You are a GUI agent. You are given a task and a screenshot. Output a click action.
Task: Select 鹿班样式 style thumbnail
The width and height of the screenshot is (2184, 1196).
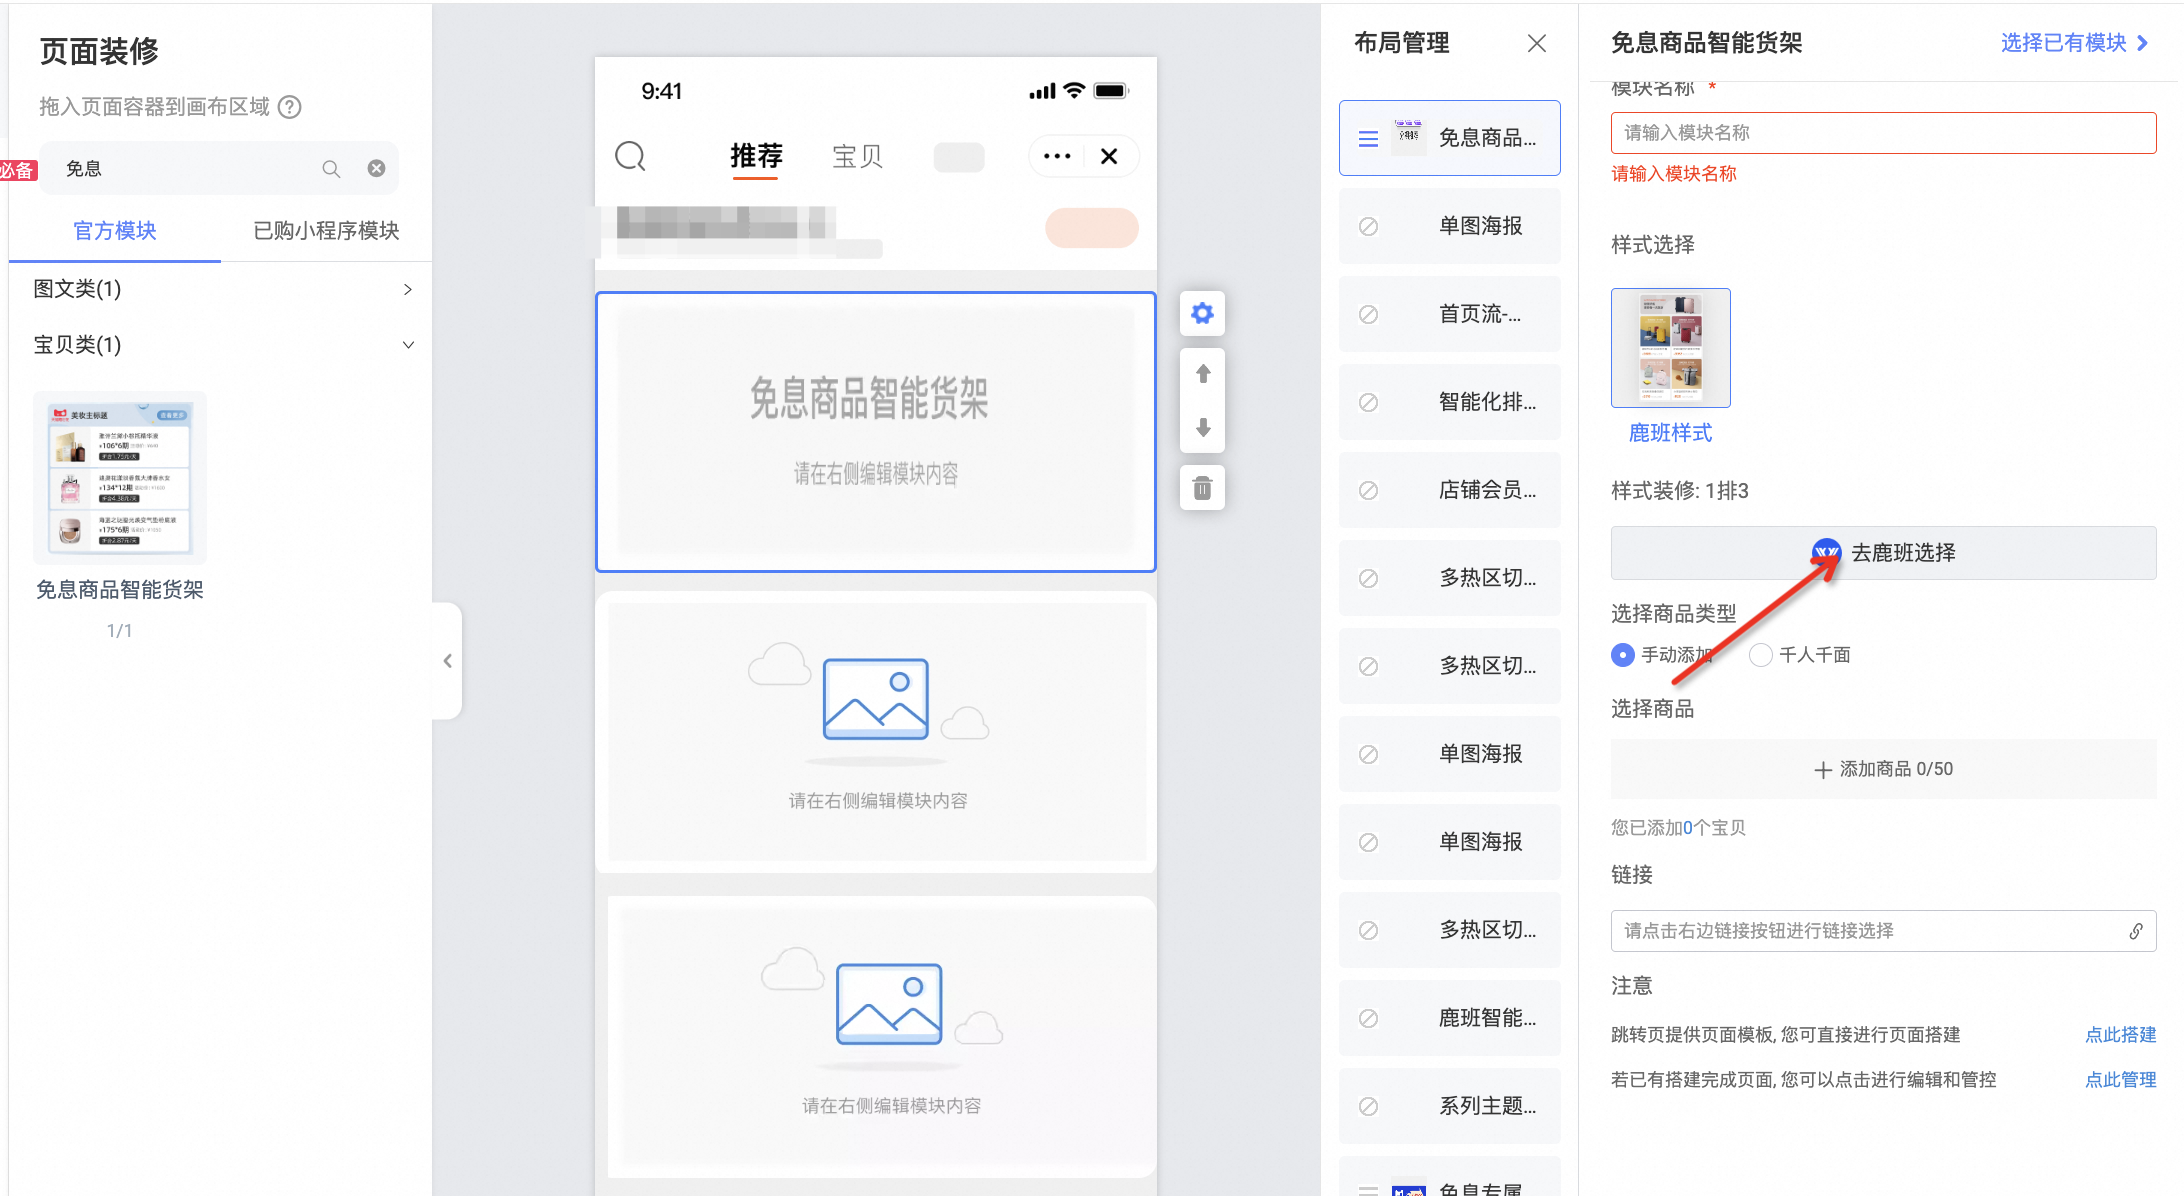coord(1670,348)
